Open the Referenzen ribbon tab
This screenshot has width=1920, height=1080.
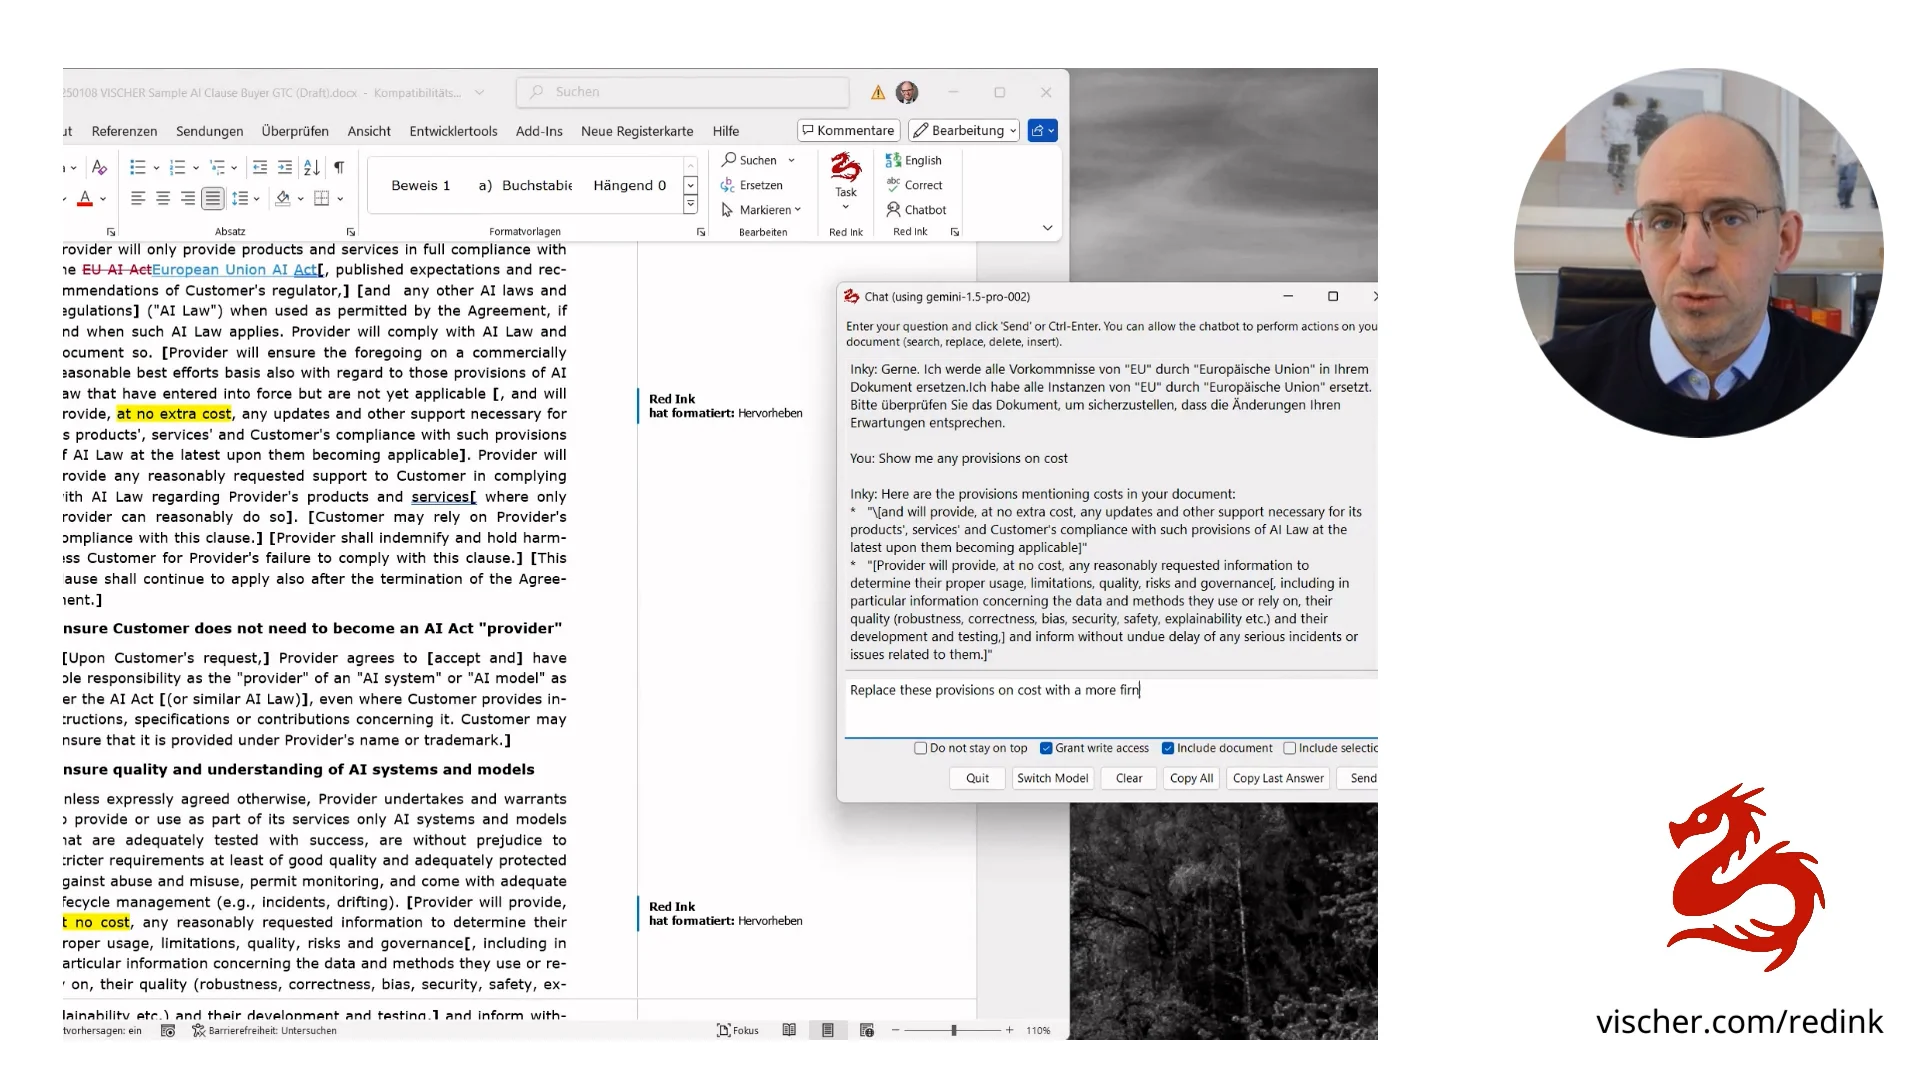click(x=124, y=131)
